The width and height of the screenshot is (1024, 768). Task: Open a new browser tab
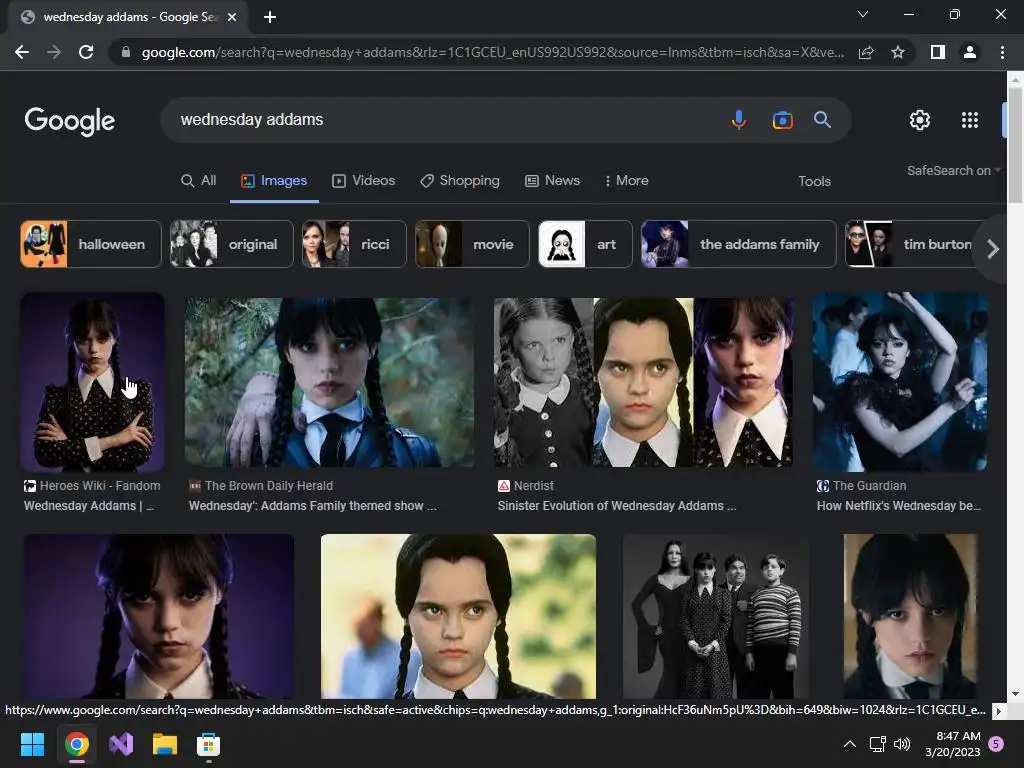pyautogui.click(x=270, y=17)
